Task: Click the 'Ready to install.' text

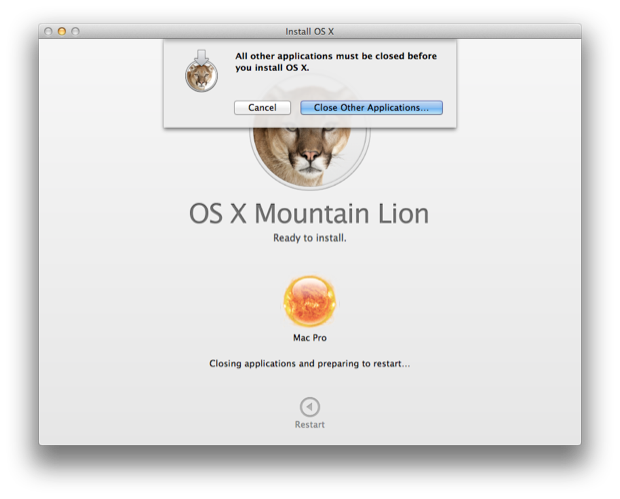Action: coord(310,238)
